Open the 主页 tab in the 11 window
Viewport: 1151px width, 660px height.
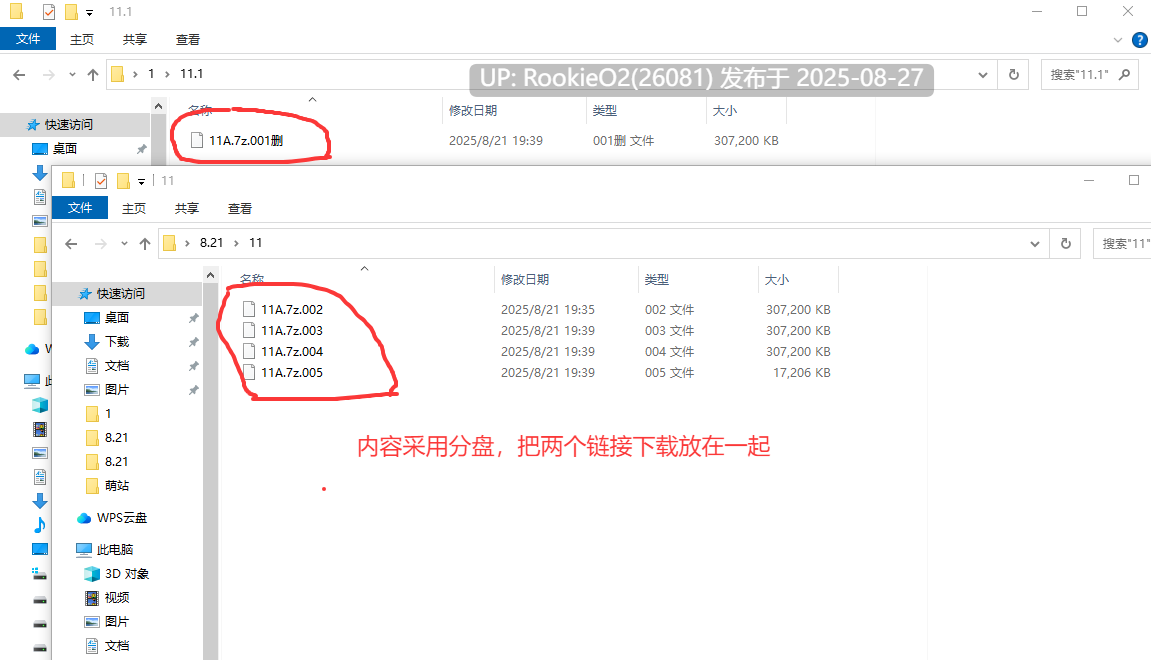click(134, 208)
